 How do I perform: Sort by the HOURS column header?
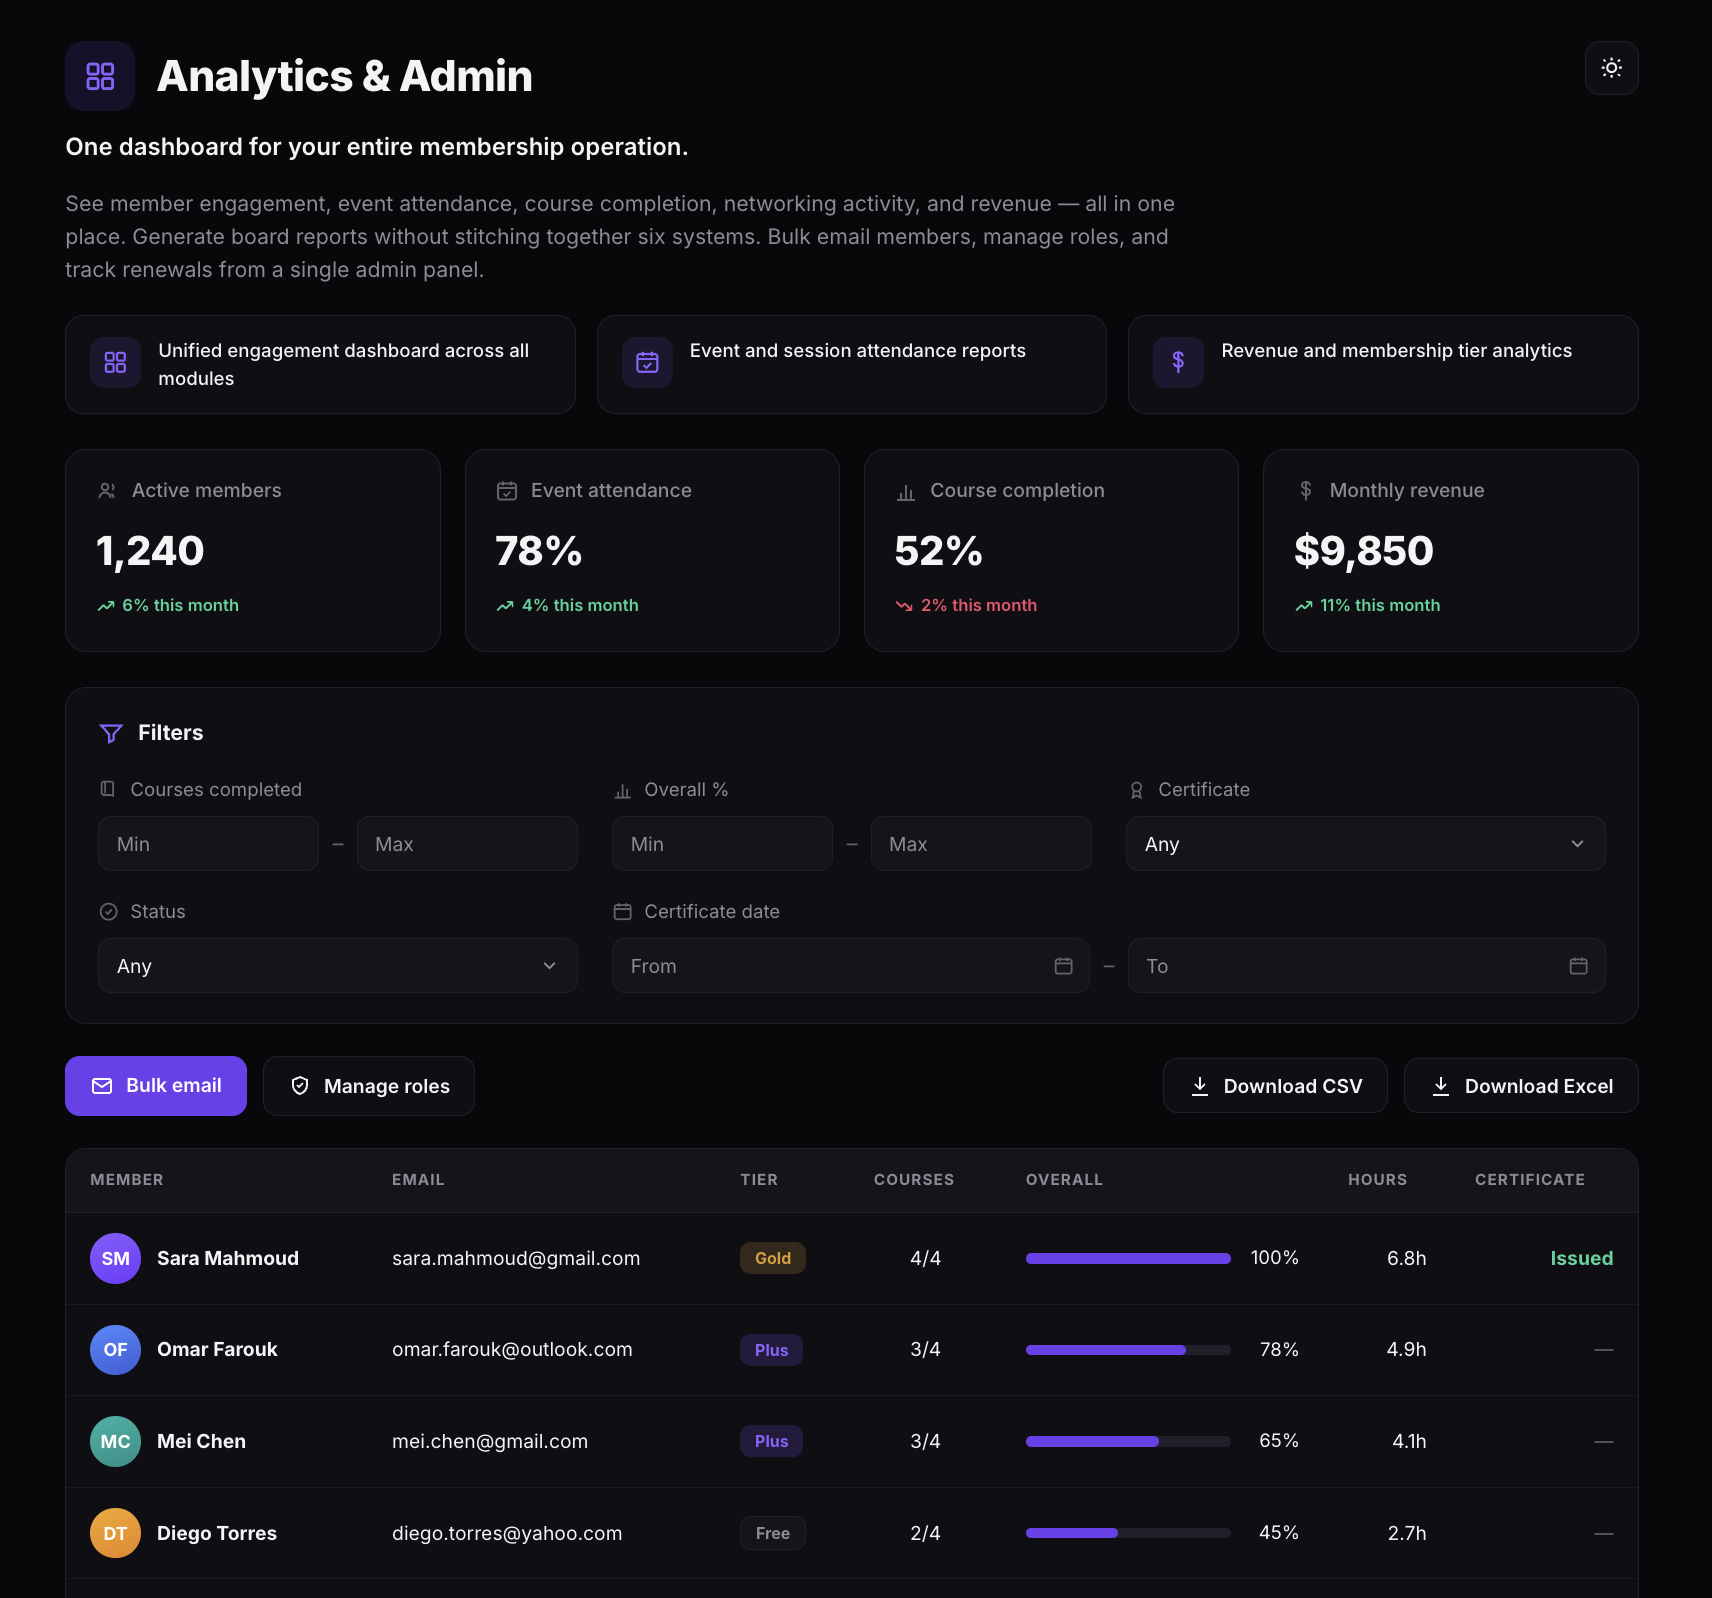(1377, 1180)
